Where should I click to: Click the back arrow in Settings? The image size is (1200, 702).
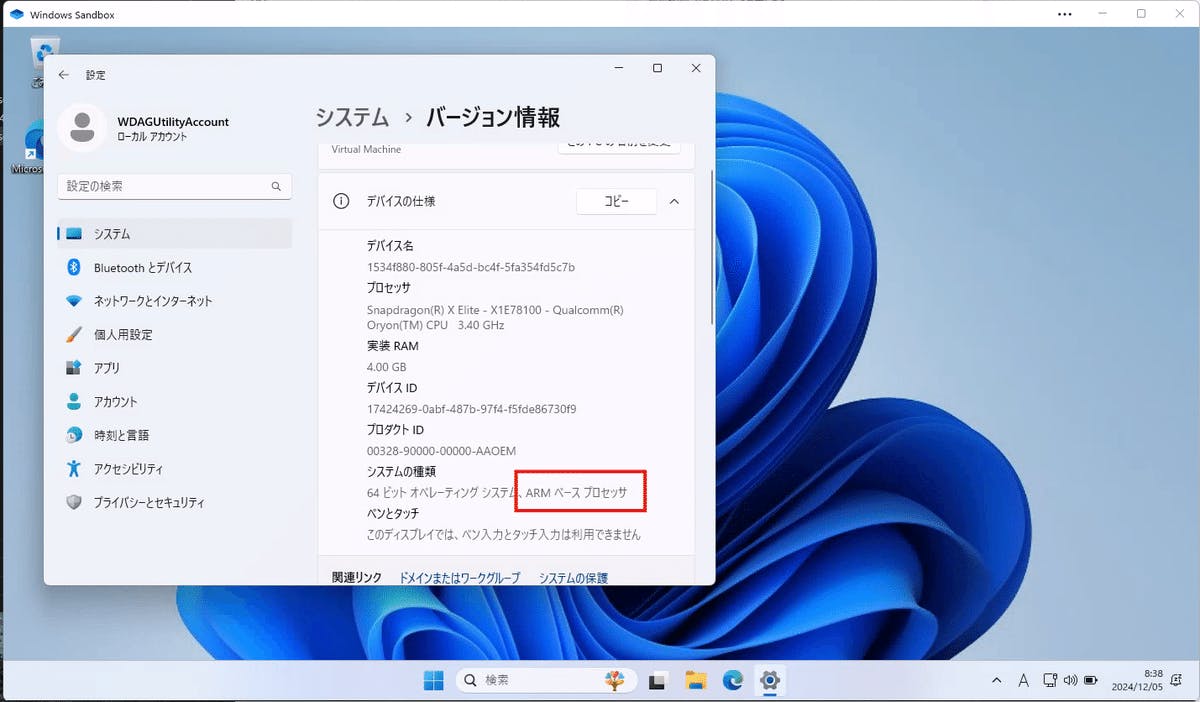click(64, 75)
